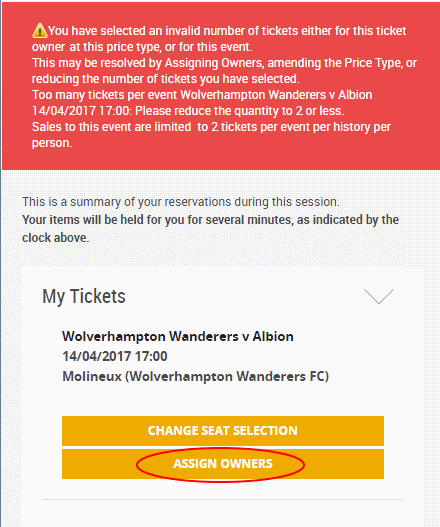Click the 14/04/2017 17:00 date under My Tickets
The height and width of the screenshot is (527, 440).
pos(115,356)
